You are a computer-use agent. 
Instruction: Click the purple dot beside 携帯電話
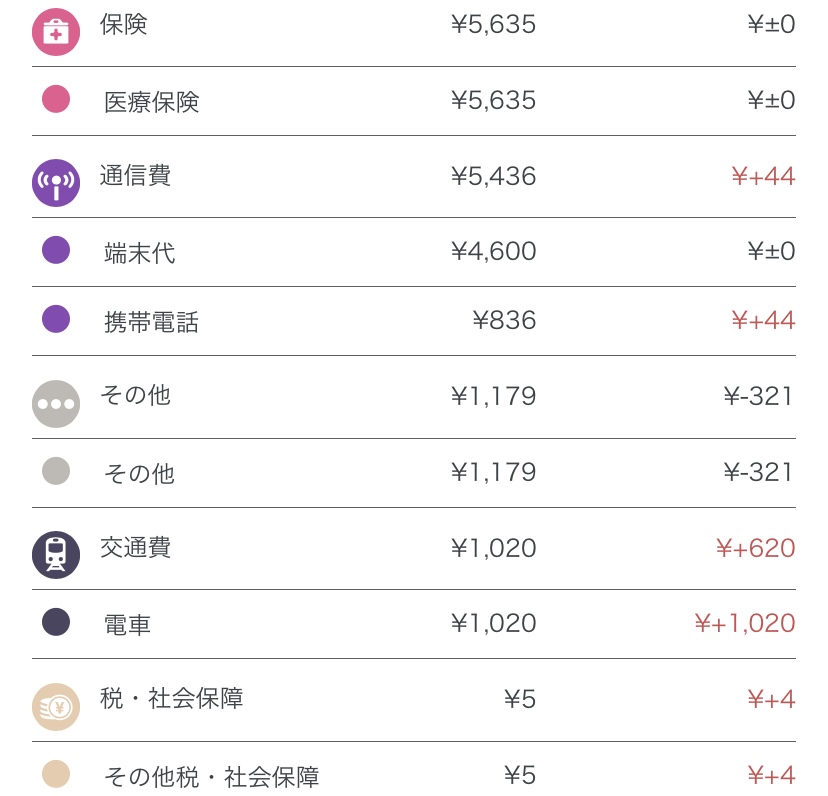pos(56,319)
